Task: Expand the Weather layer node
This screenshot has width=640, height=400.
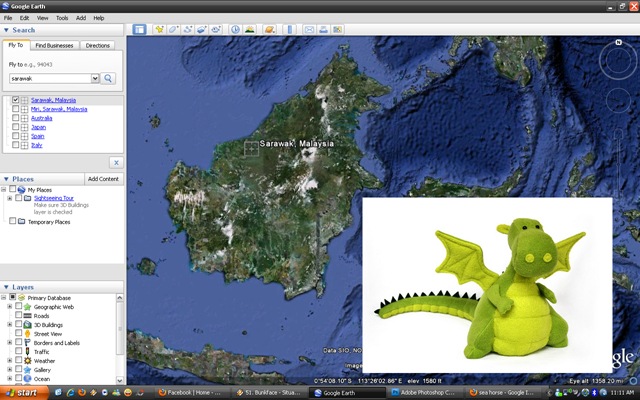Action: click(x=10, y=360)
